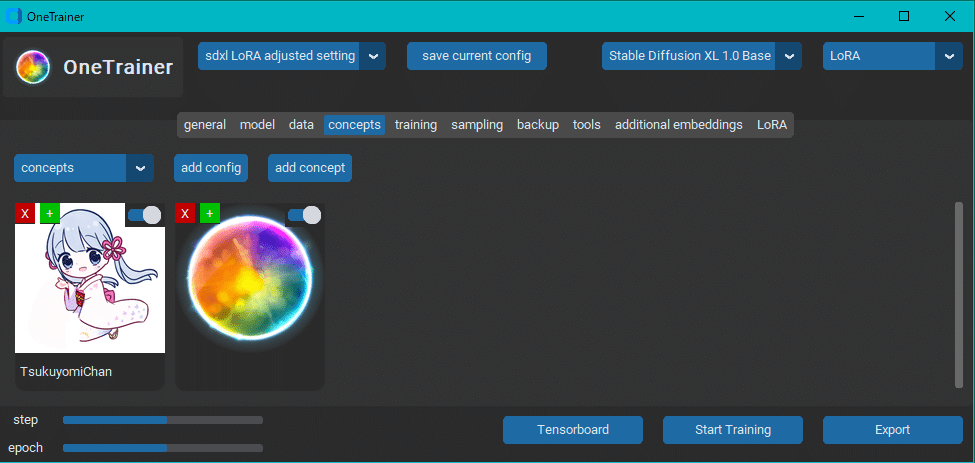This screenshot has height=463, width=975.
Task: Go to the data tab
Action: click(x=301, y=125)
